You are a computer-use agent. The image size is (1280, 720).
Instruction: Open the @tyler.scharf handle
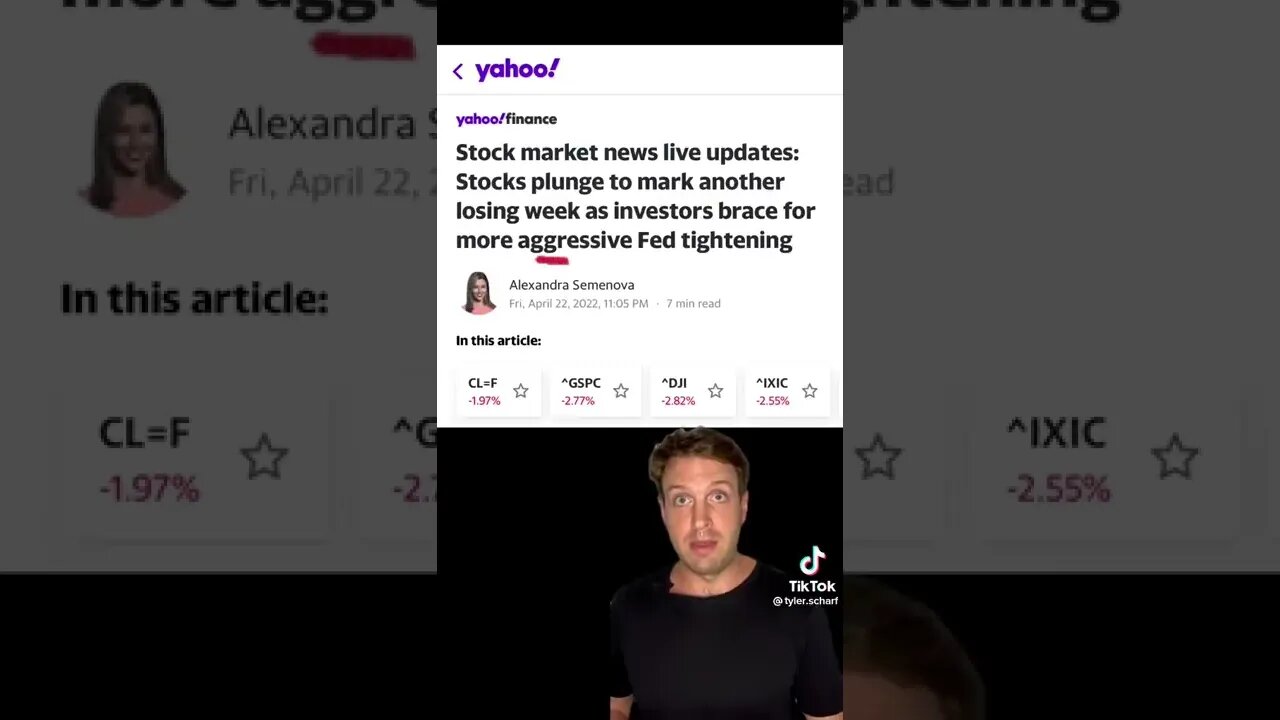coord(805,601)
